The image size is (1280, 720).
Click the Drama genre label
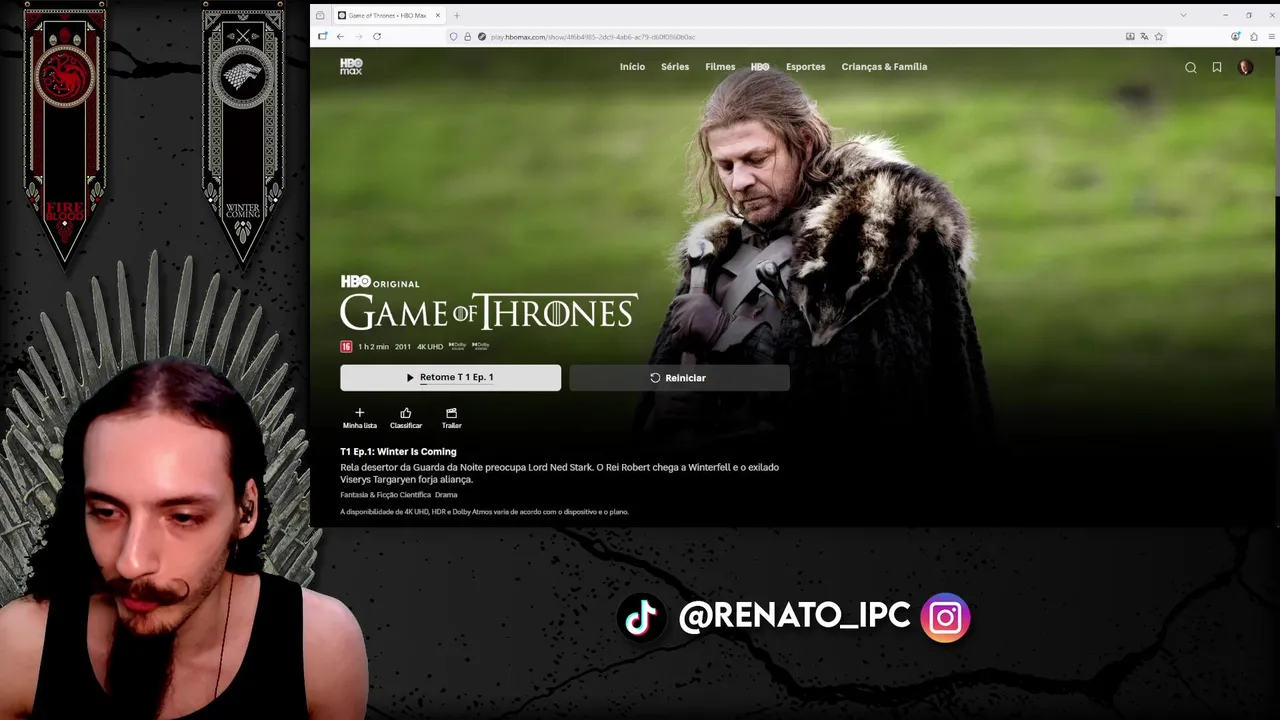(446, 495)
